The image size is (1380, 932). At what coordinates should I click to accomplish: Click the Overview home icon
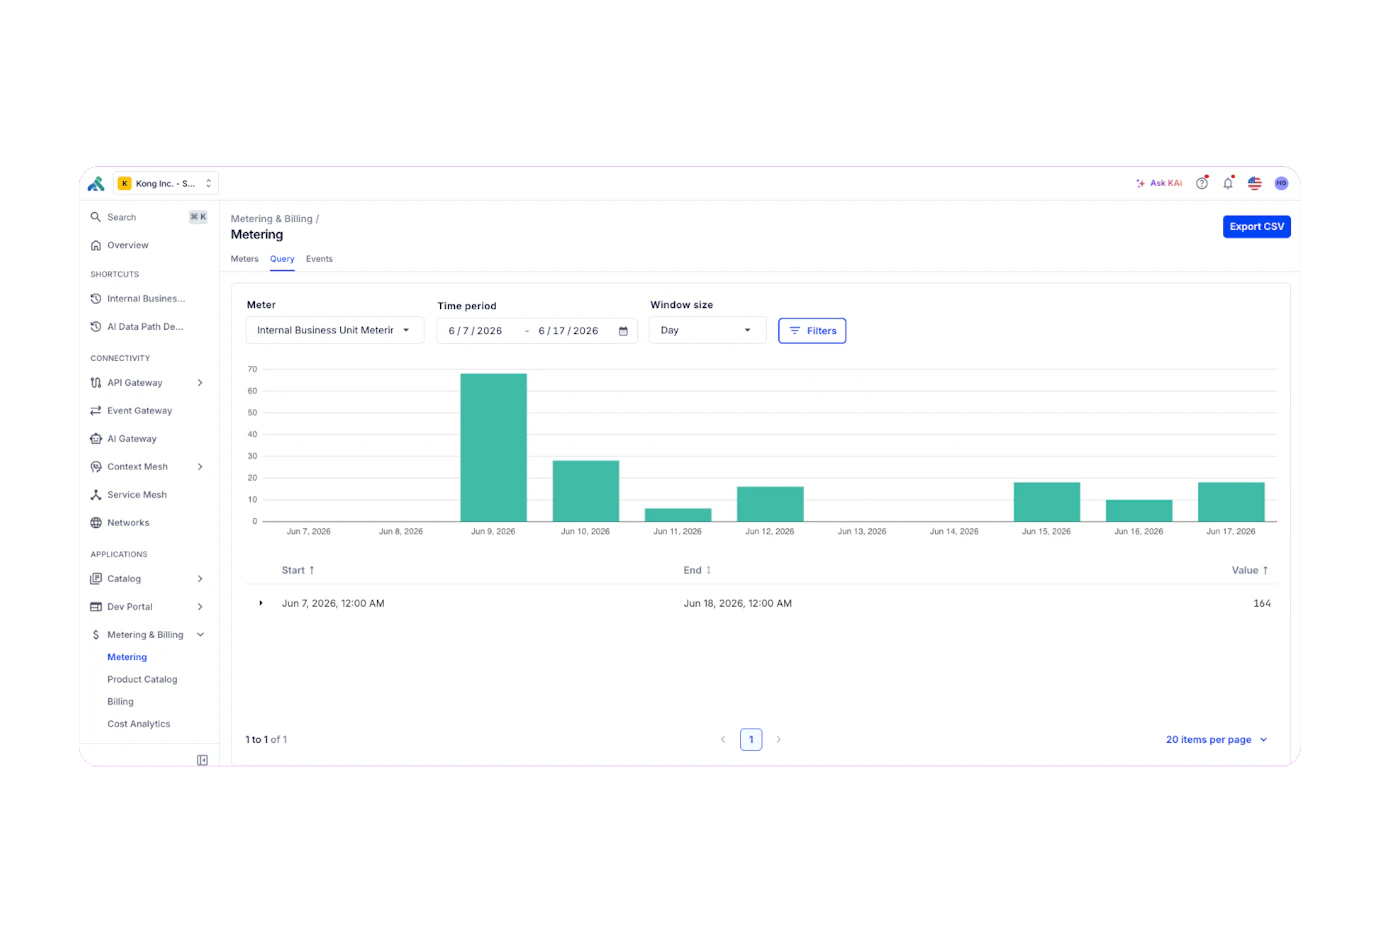(96, 245)
